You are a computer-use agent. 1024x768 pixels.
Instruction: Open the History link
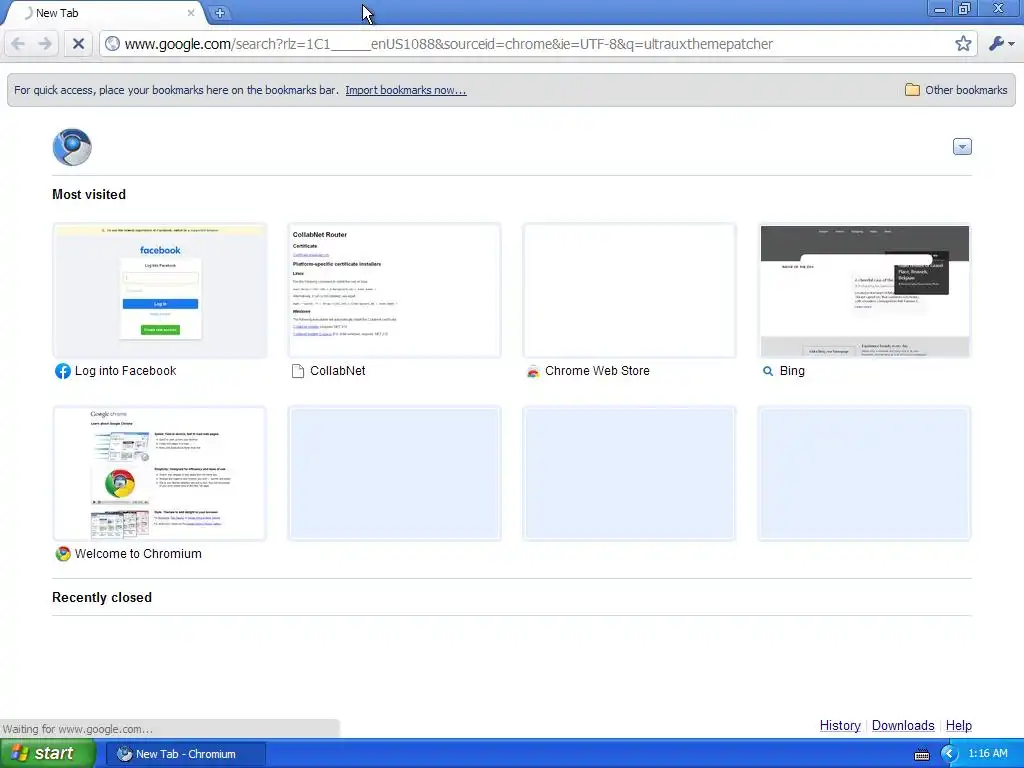(x=840, y=726)
